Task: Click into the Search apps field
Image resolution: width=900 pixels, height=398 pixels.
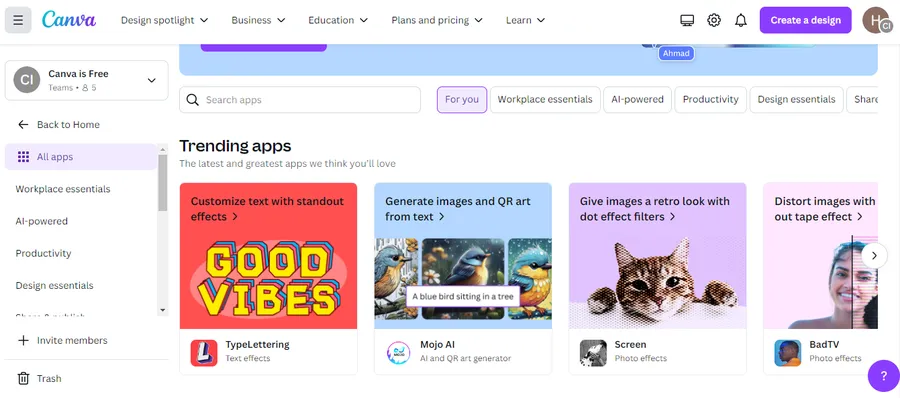Action: click(x=300, y=100)
